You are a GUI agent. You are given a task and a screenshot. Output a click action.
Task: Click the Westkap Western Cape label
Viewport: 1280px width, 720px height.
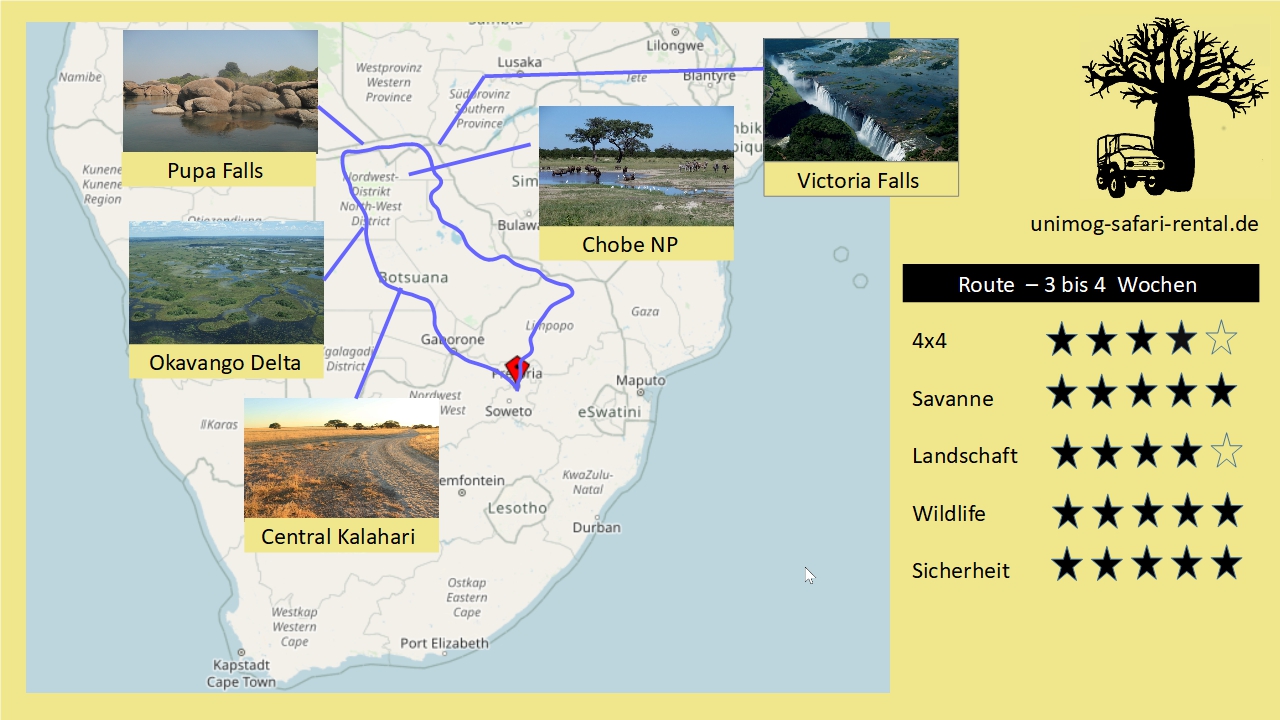[x=294, y=626]
